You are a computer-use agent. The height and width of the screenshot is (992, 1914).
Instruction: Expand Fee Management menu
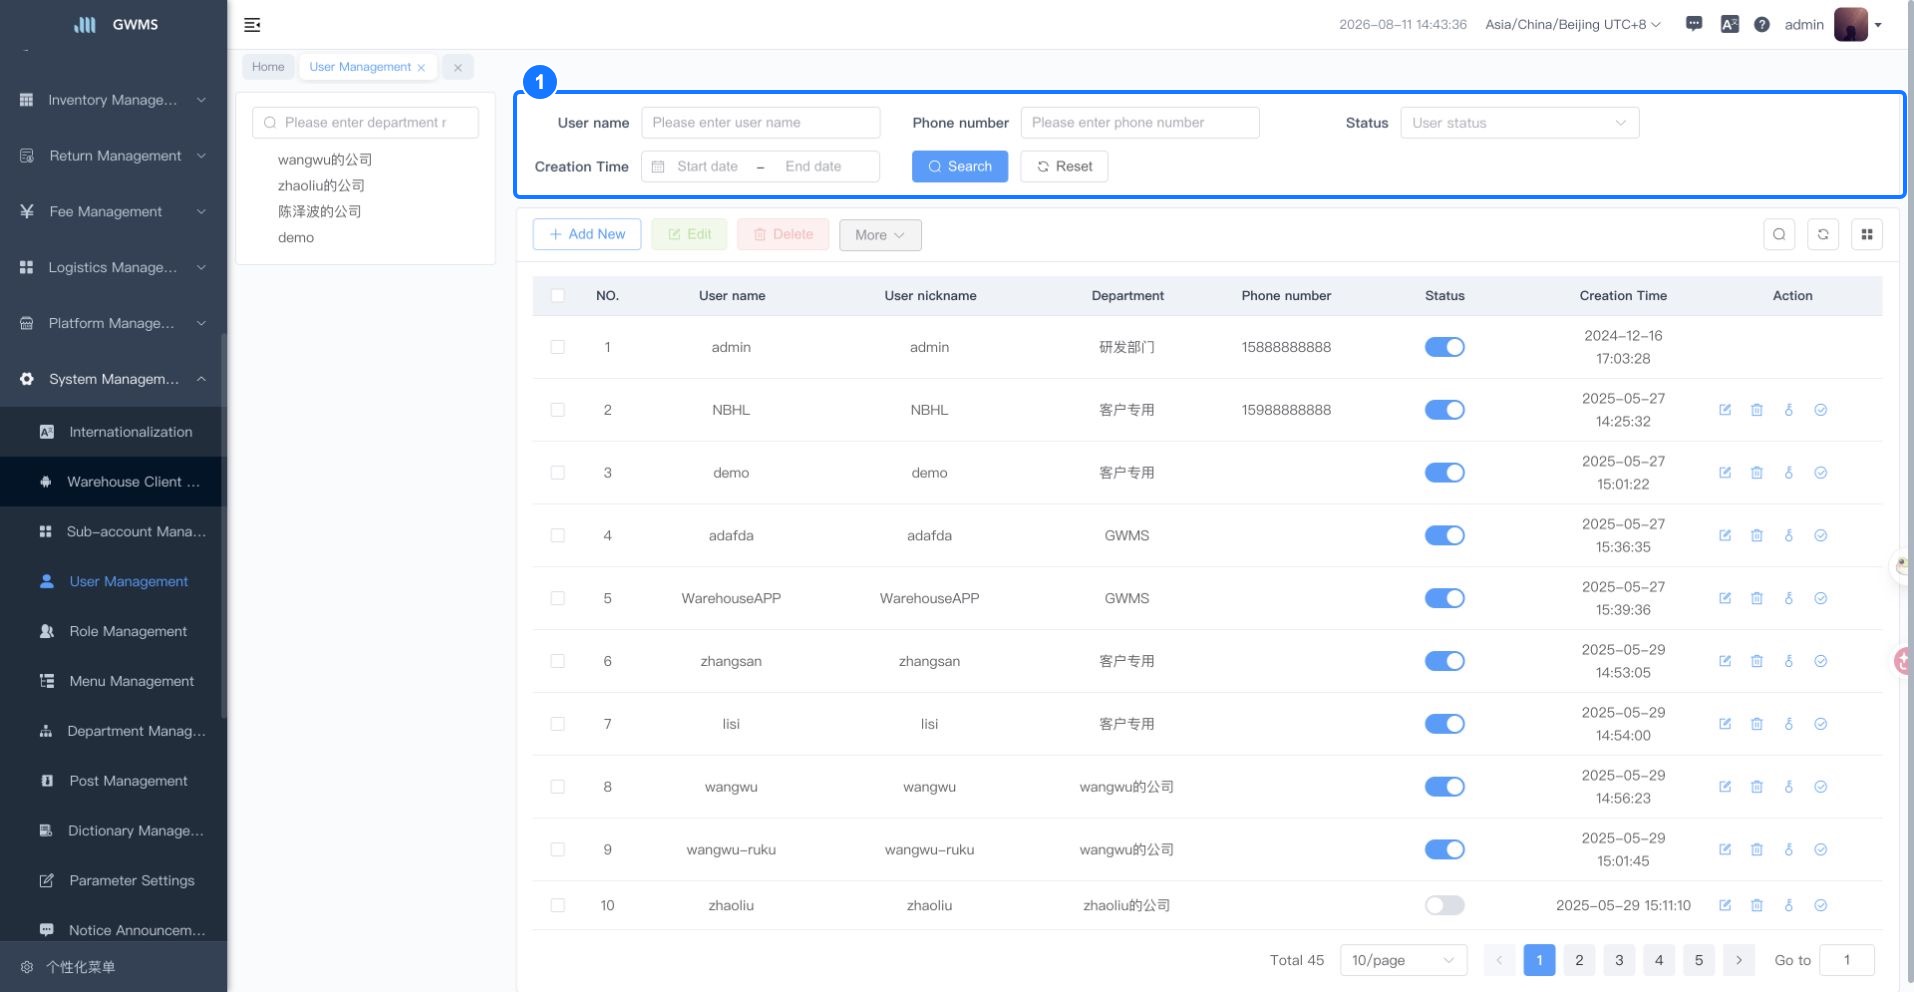pyautogui.click(x=113, y=212)
